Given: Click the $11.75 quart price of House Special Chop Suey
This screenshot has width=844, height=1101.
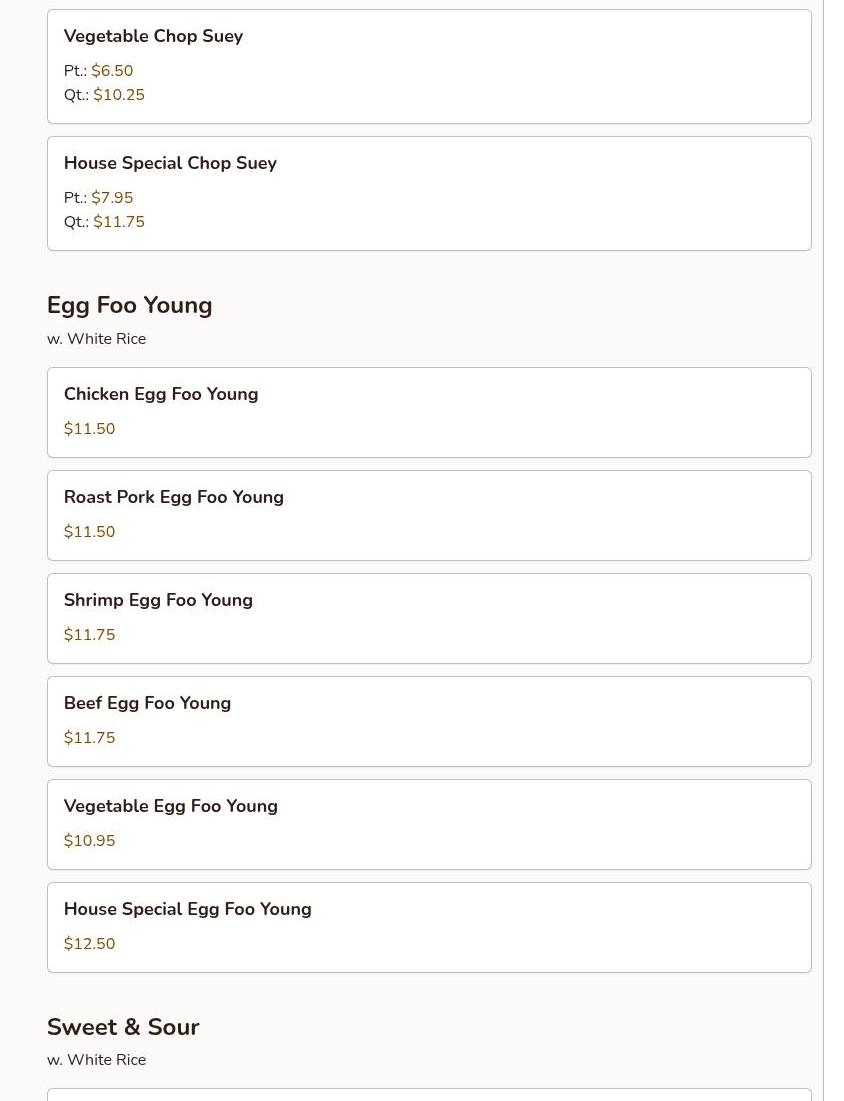Looking at the screenshot, I should click(119, 222).
